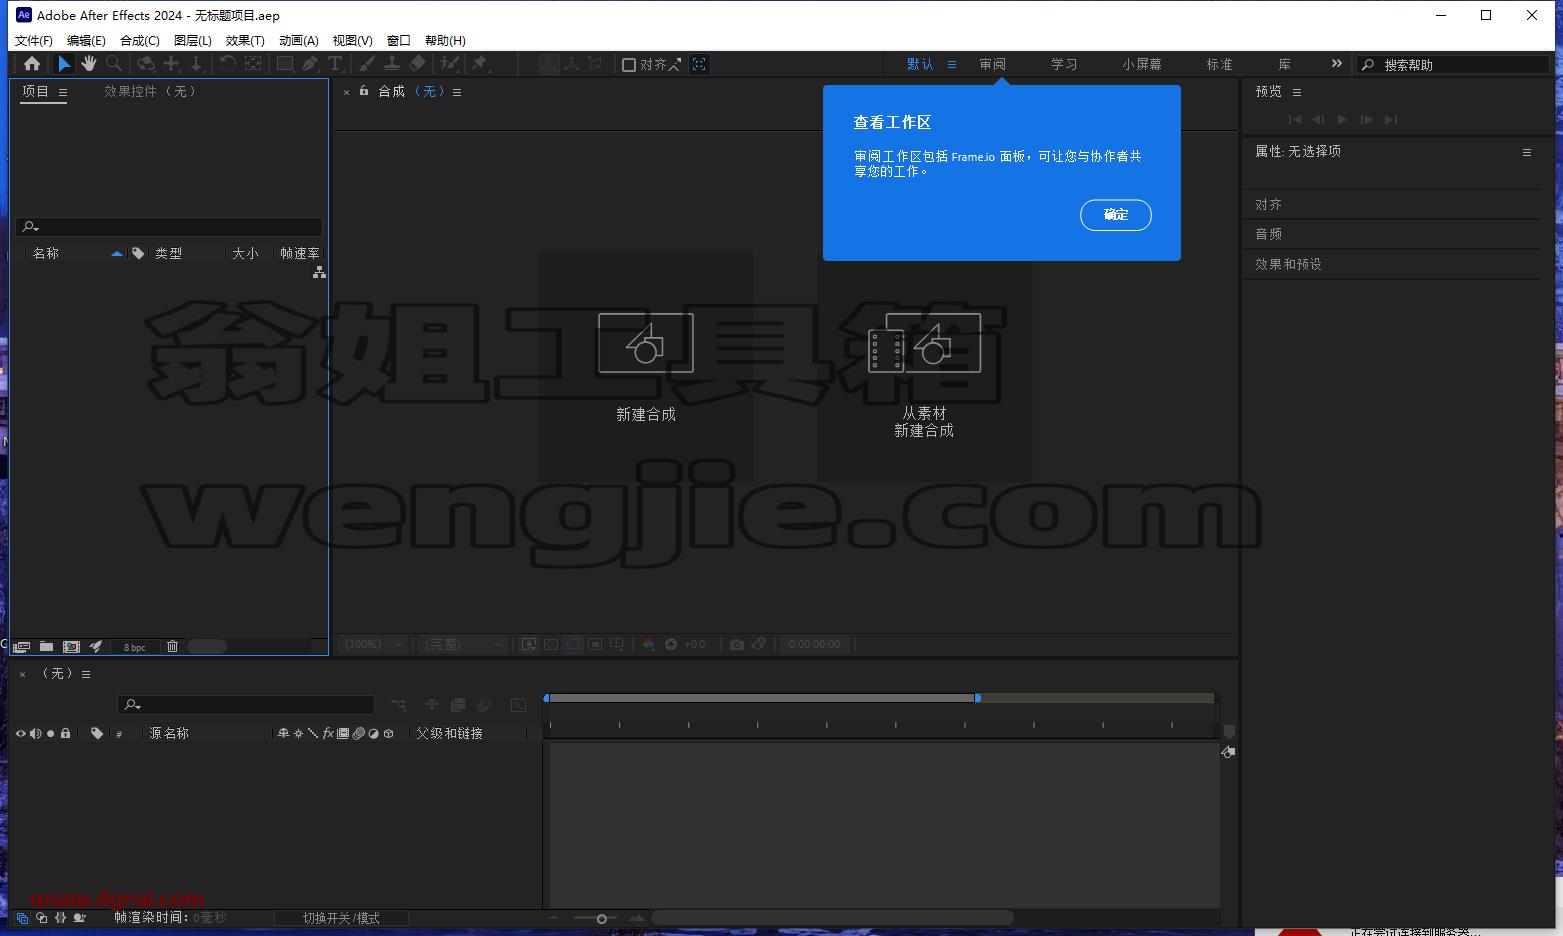Show more workspaces chevron
The width and height of the screenshot is (1563, 936).
[1336, 64]
